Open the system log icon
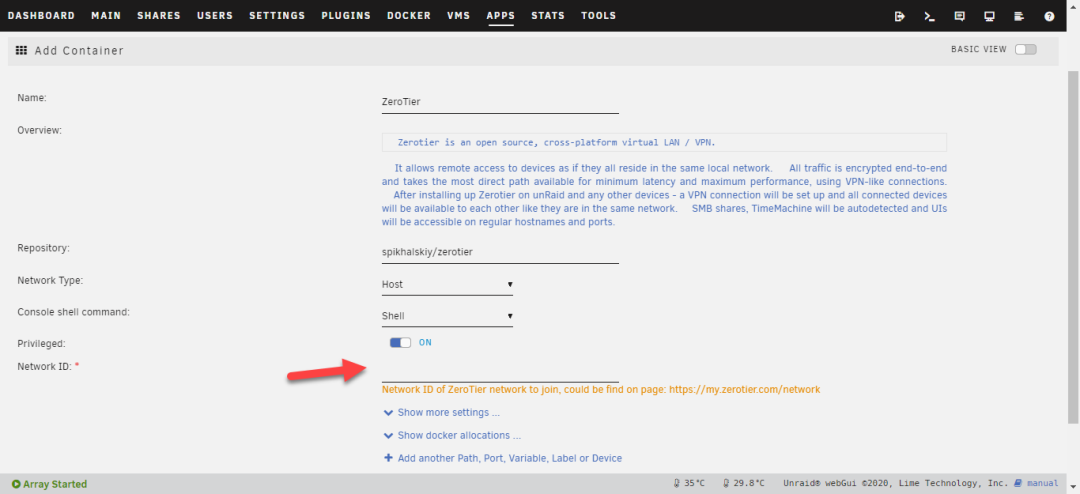 (x=1019, y=17)
